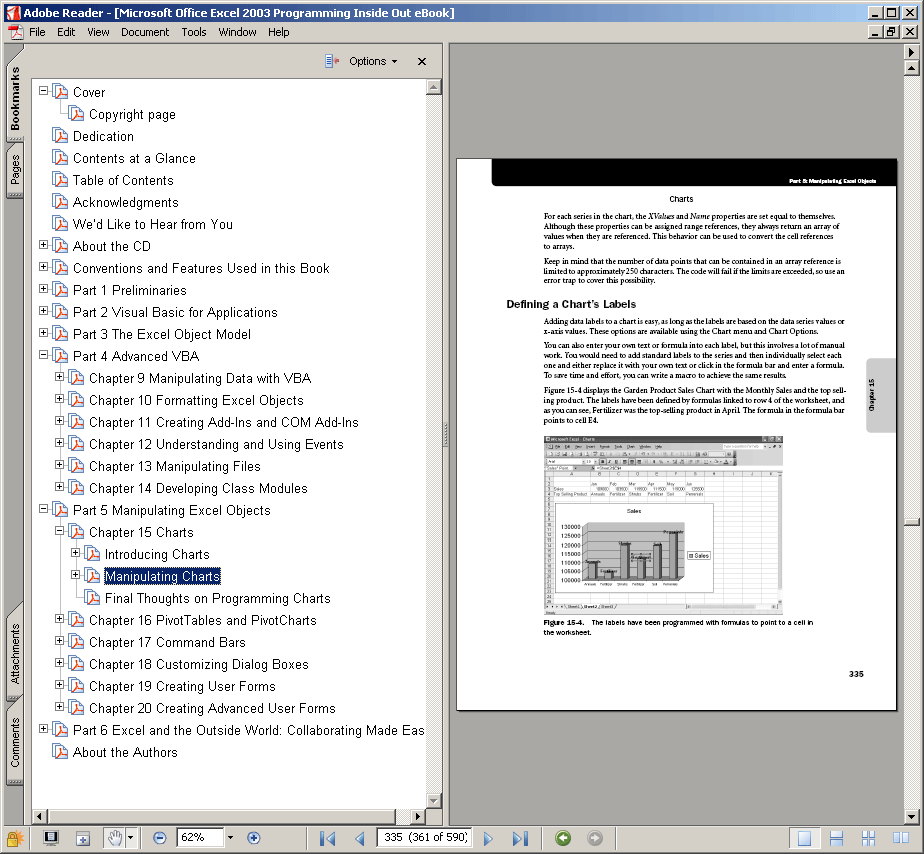Click the full screen view icon

51,838
